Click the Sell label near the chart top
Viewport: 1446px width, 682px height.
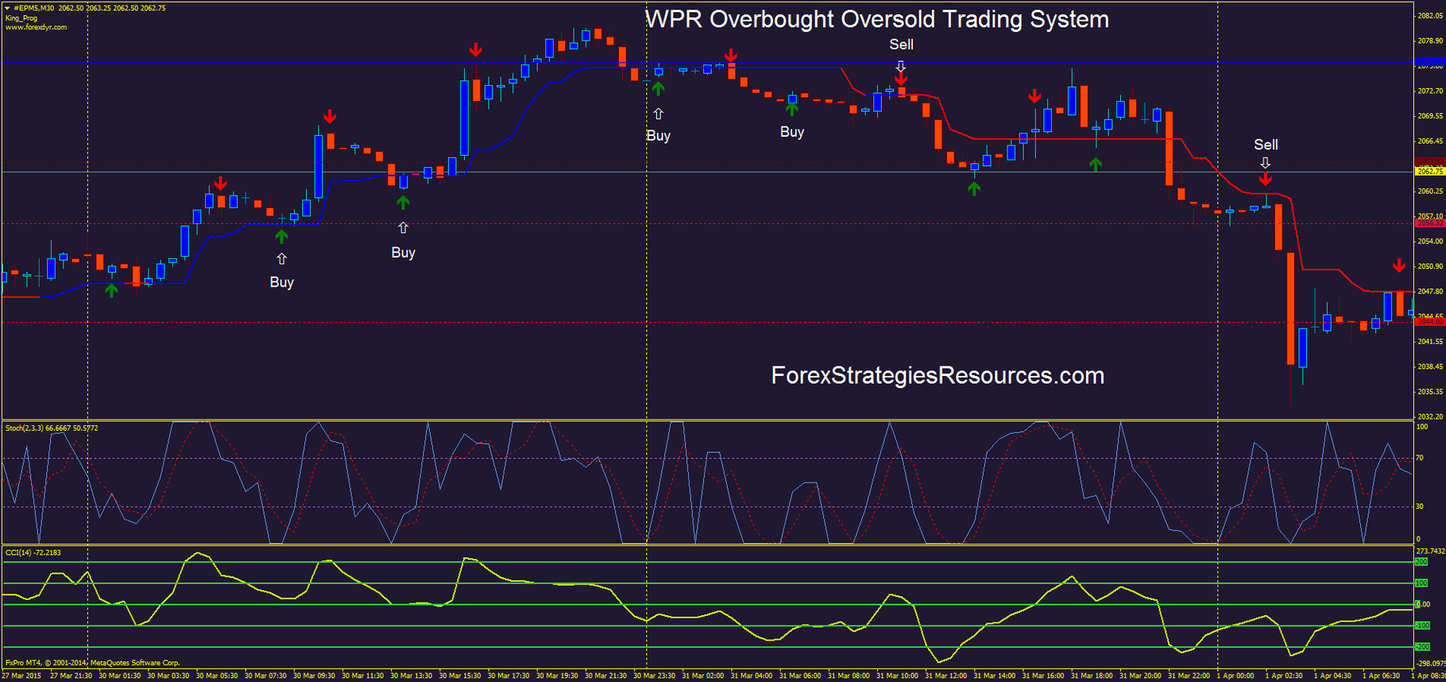[901, 44]
